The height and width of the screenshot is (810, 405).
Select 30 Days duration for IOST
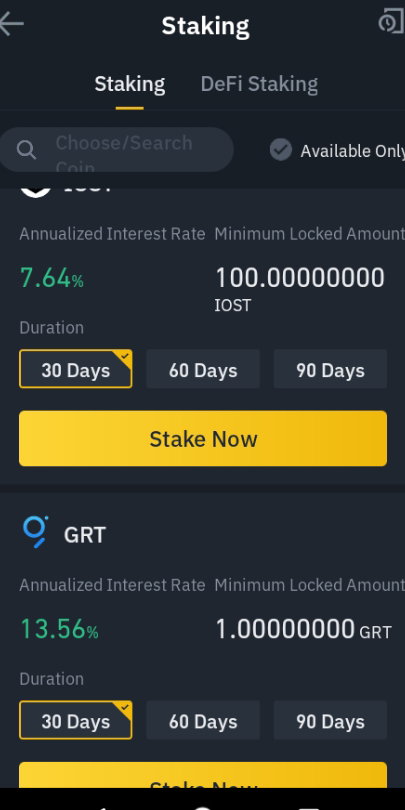click(76, 369)
